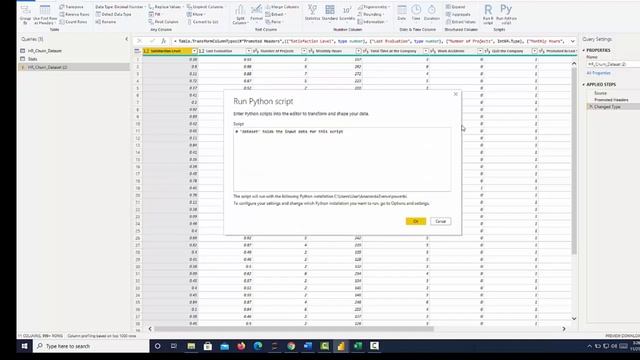Screen dimensions: 640x360
Task: Click the Transpose table command
Action: tap(71, 7)
